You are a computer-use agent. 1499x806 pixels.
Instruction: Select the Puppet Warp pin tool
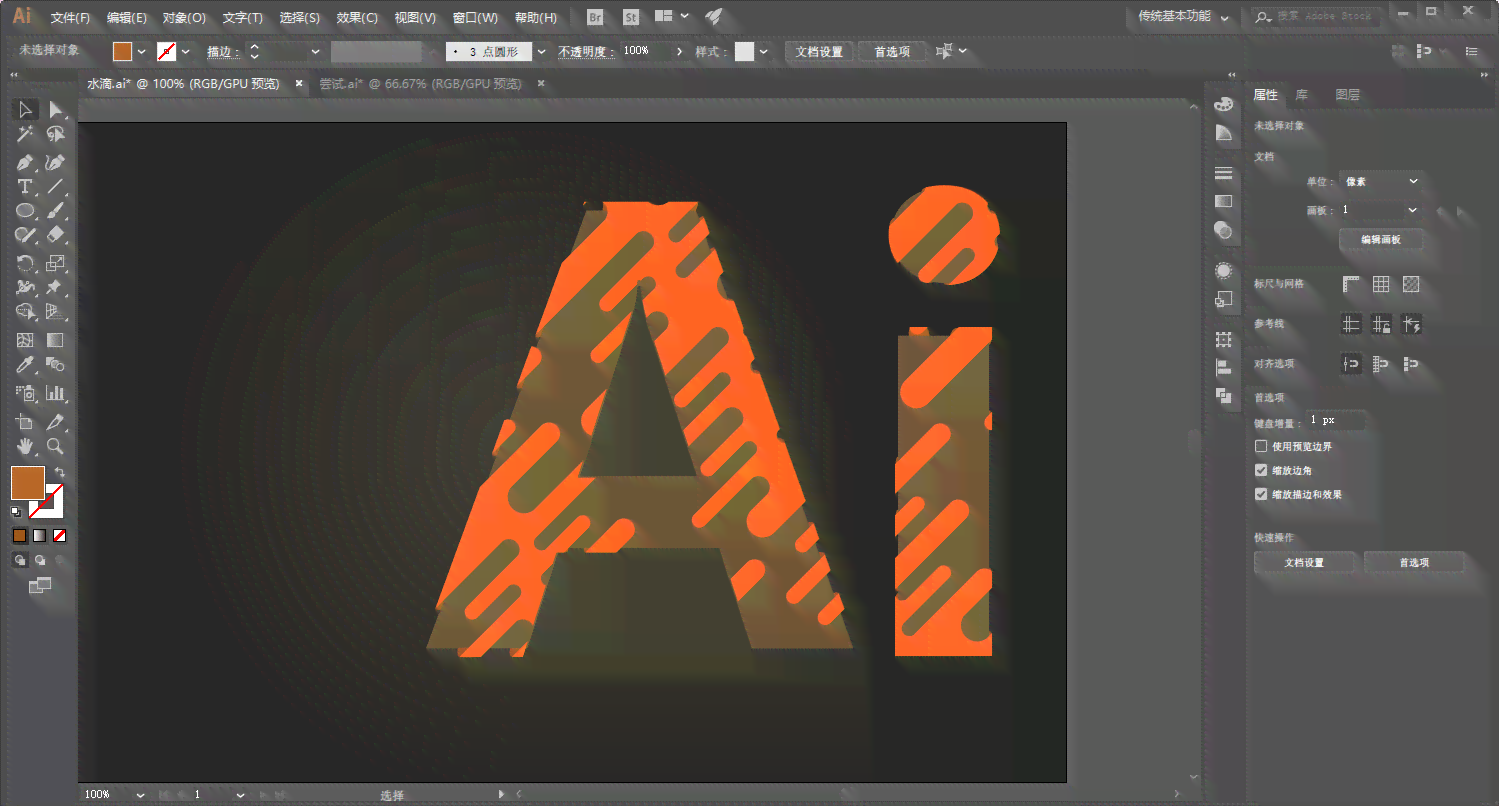pos(56,288)
